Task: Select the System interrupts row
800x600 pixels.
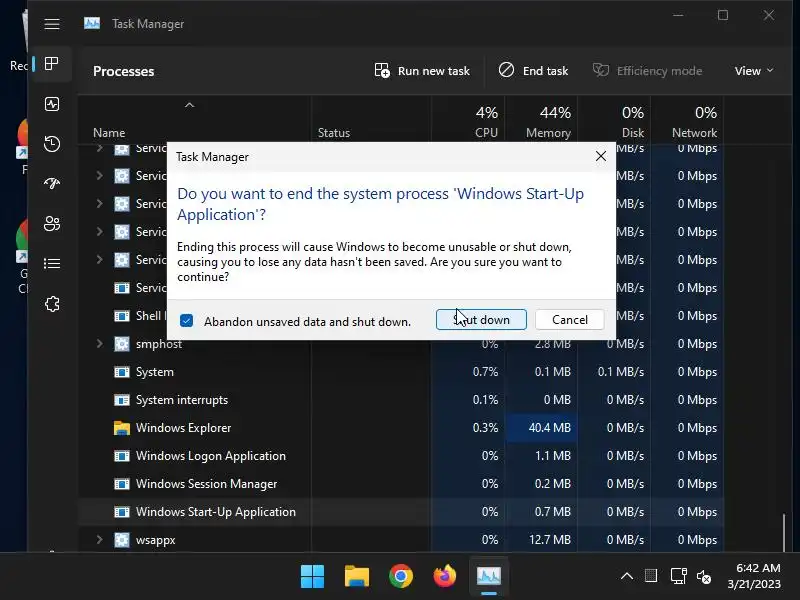Action: point(401,400)
